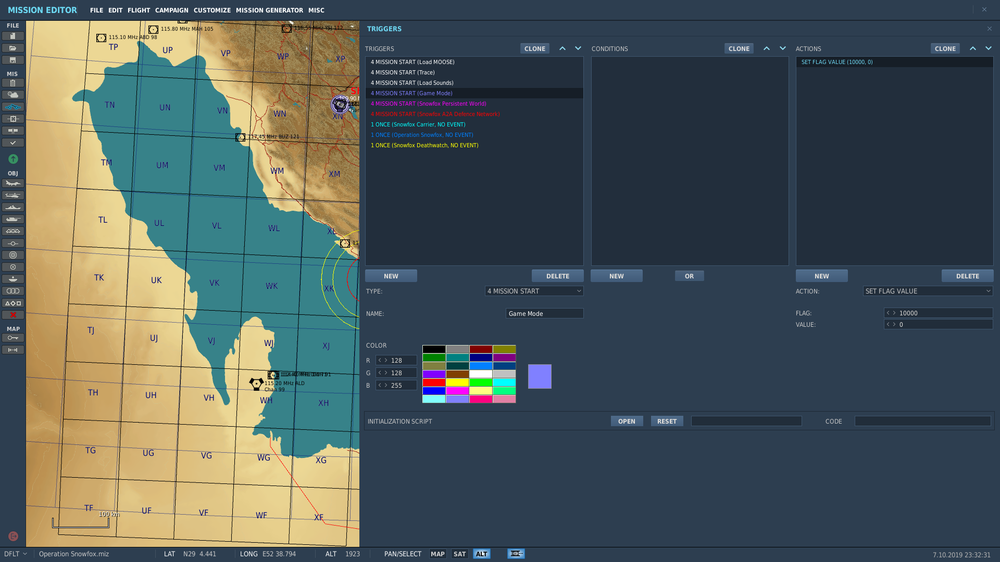Open the FLIGHT menu
1000x562 pixels.
[x=139, y=10]
